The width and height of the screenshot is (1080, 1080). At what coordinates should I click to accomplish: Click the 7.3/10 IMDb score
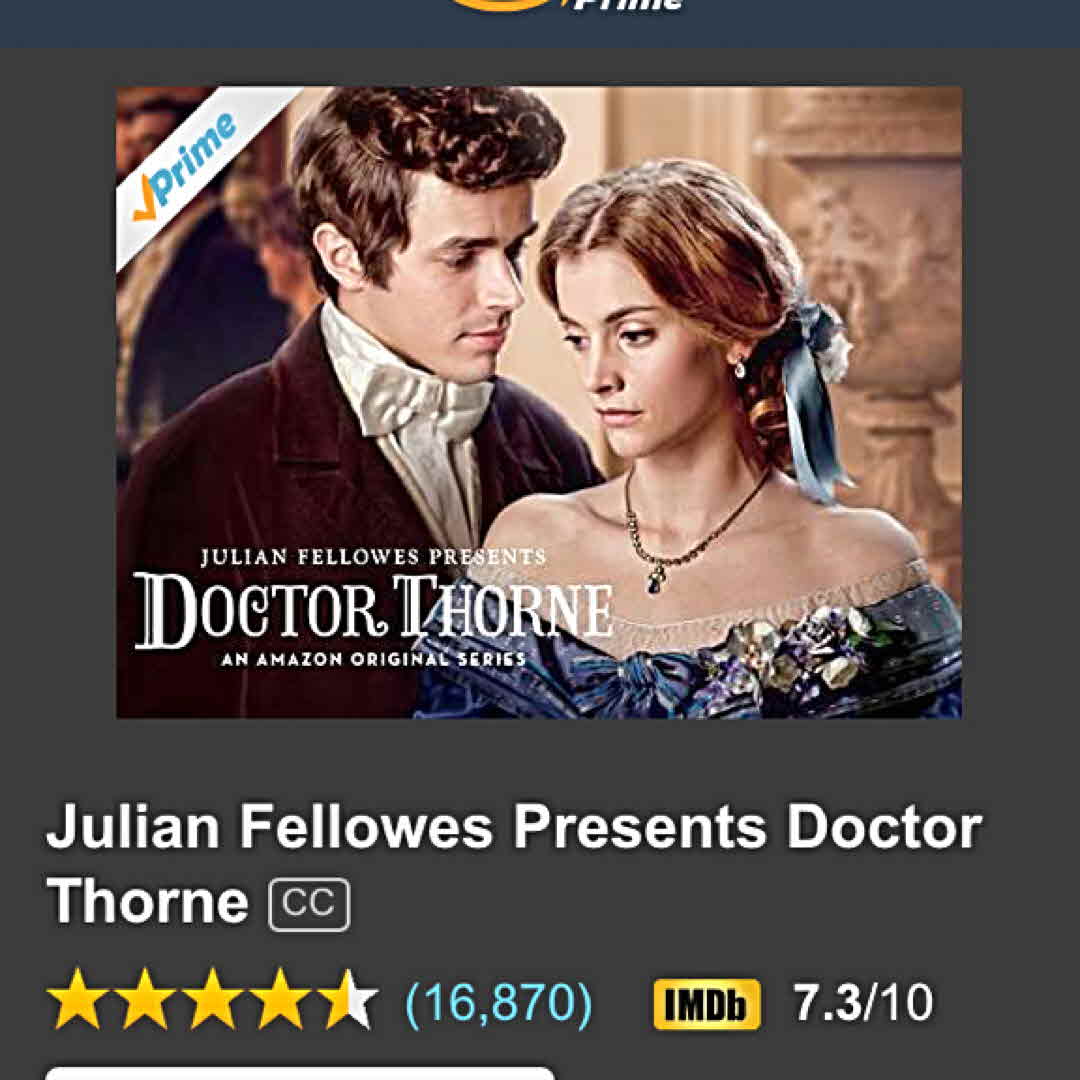(863, 1002)
